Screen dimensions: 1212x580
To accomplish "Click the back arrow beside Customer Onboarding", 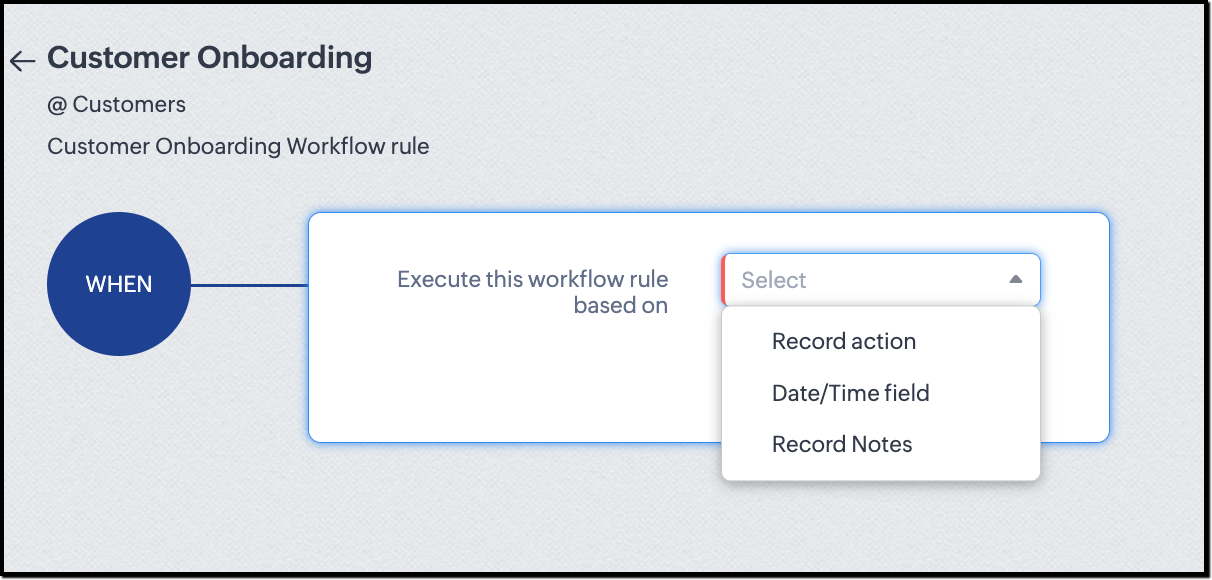I will coord(22,62).
